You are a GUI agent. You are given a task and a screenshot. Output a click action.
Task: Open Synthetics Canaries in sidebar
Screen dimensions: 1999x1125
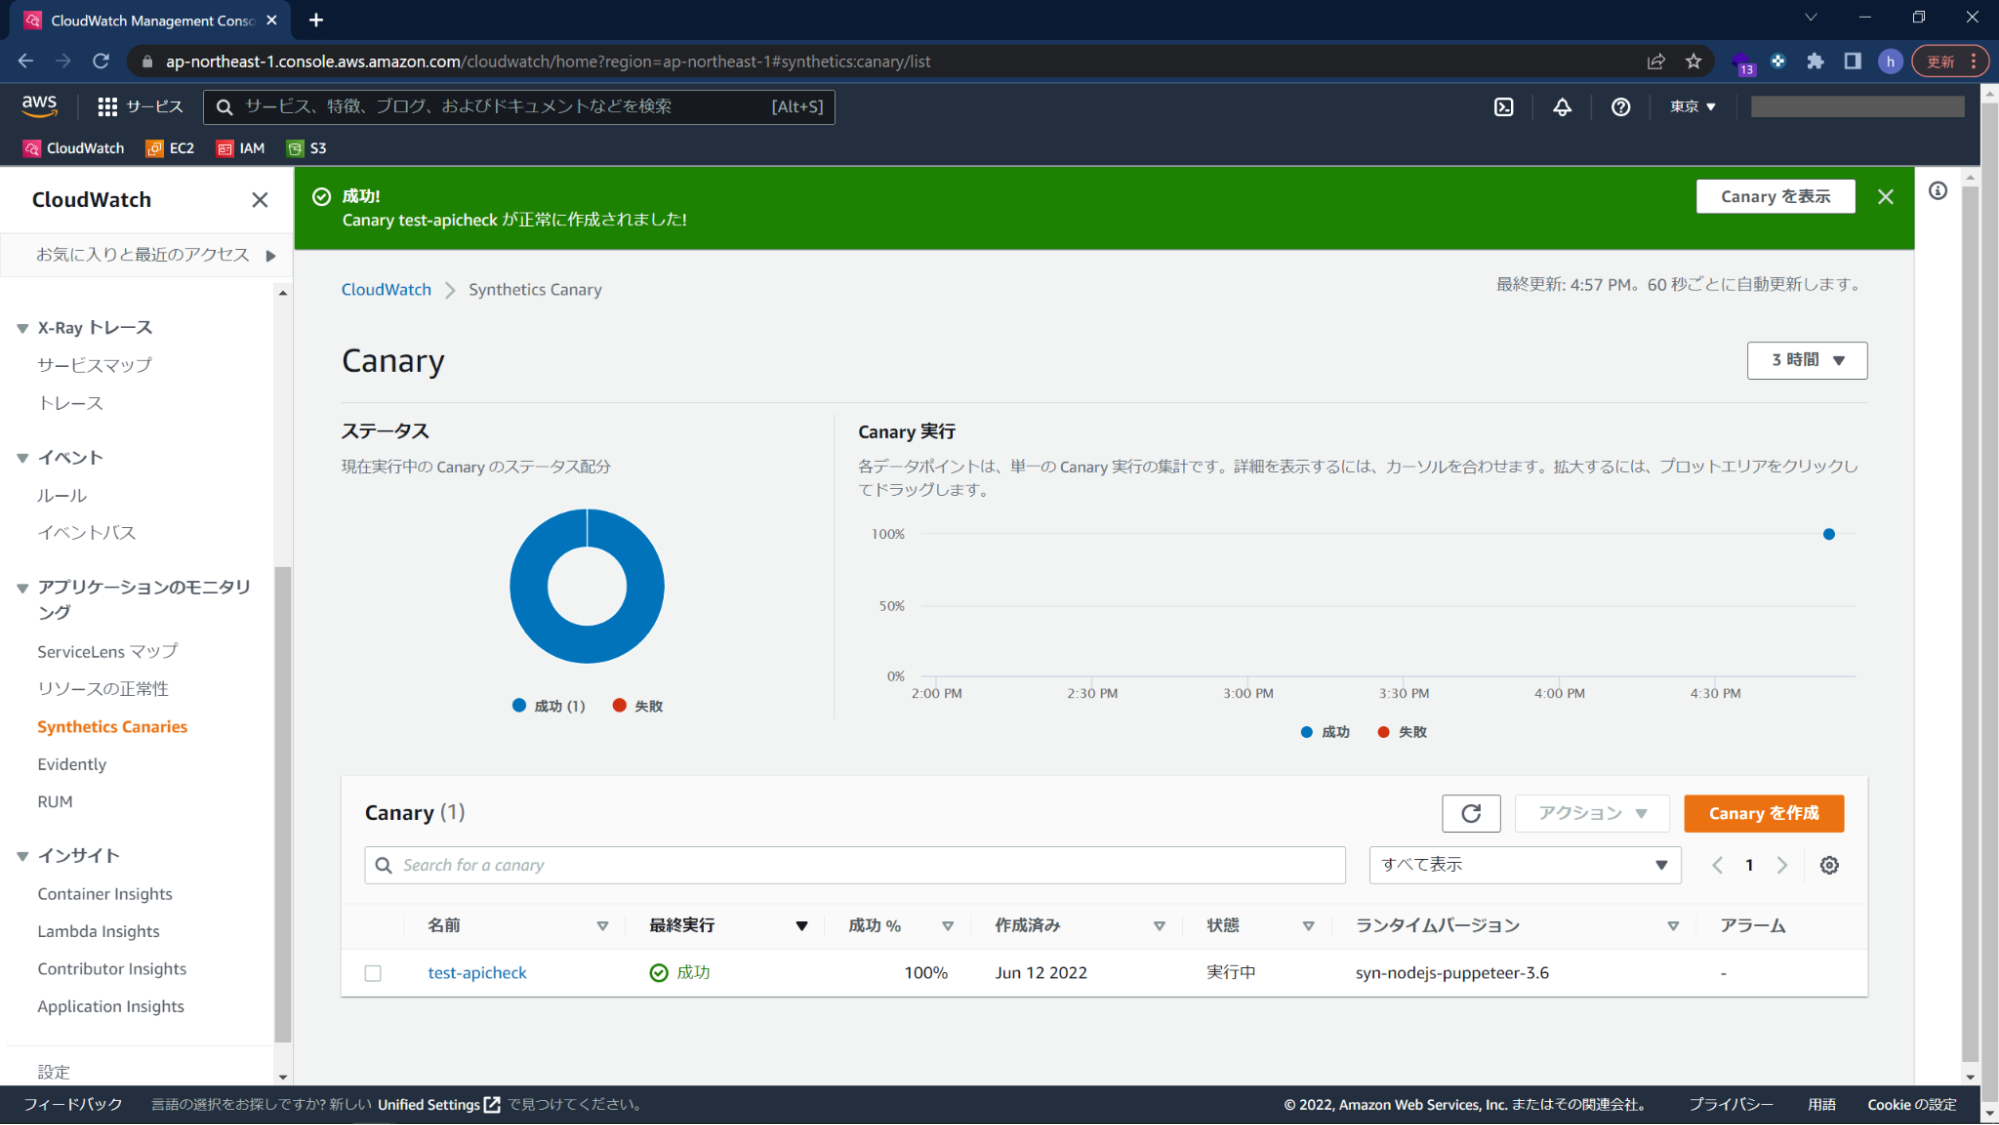click(112, 727)
